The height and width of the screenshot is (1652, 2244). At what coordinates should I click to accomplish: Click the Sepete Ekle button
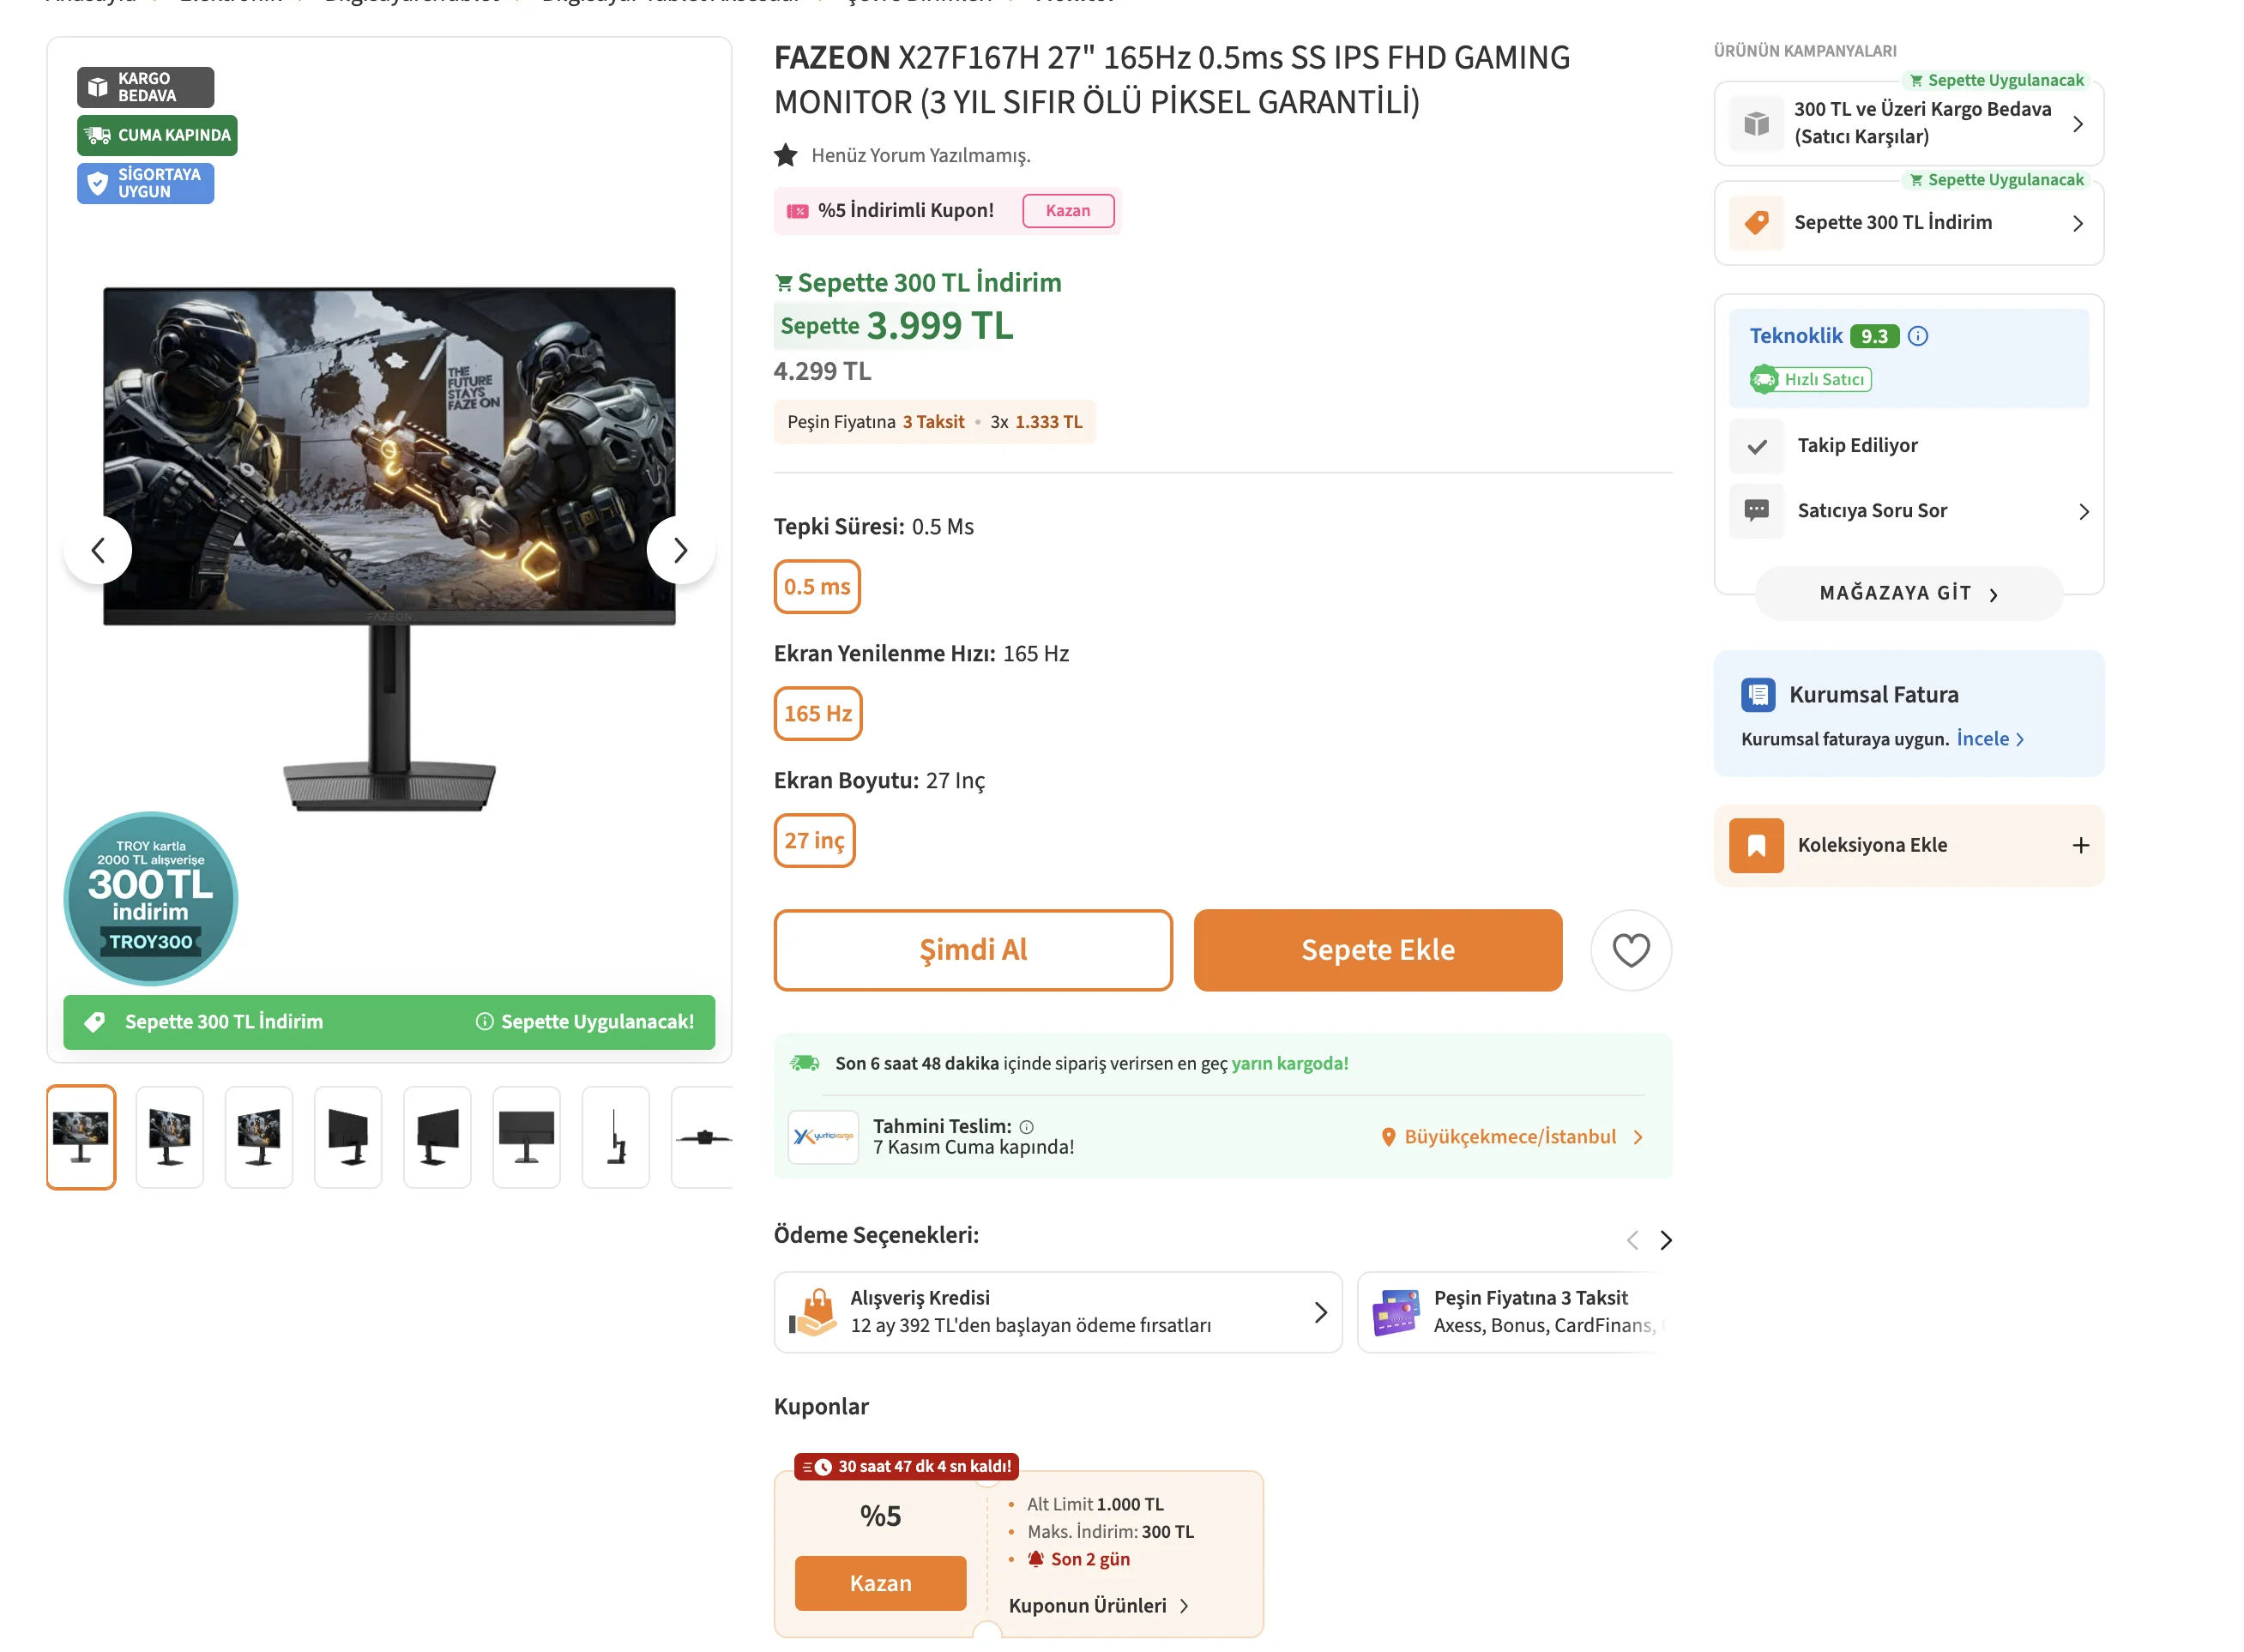pos(1377,950)
